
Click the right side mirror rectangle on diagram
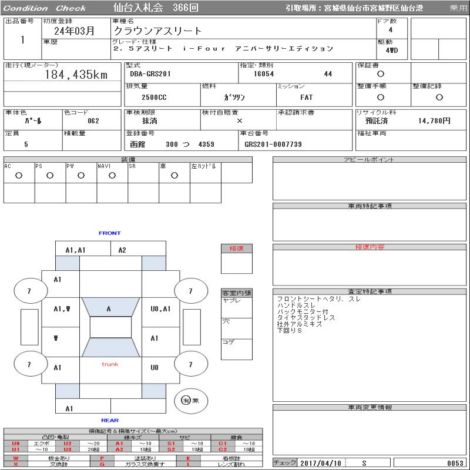point(192,327)
